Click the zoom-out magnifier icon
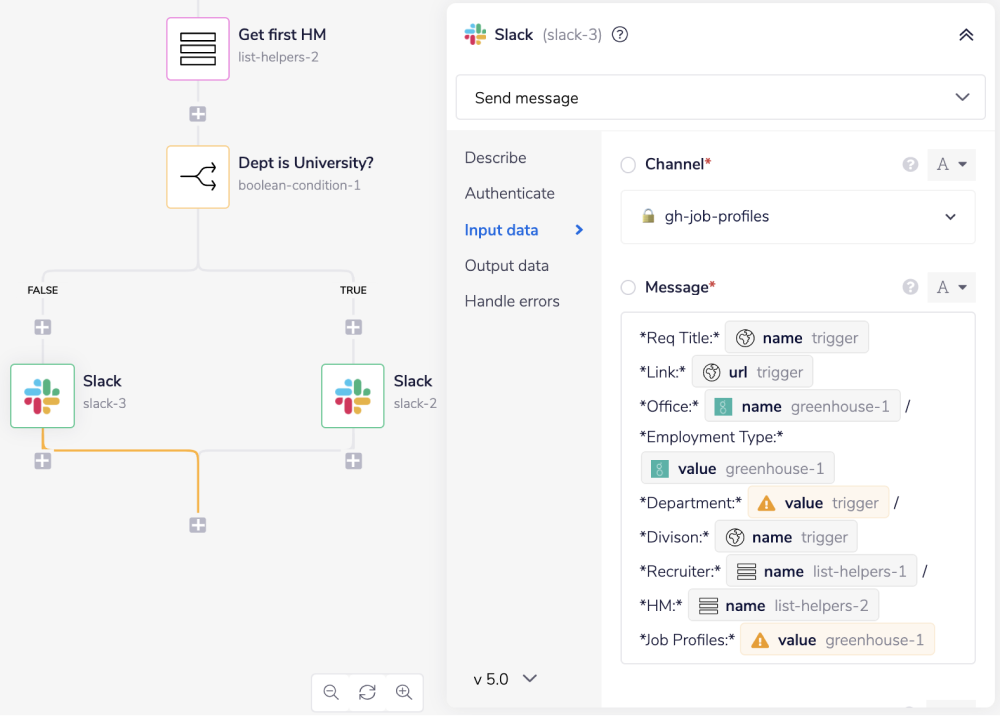Viewport: 1000px width, 716px height. click(x=330, y=692)
